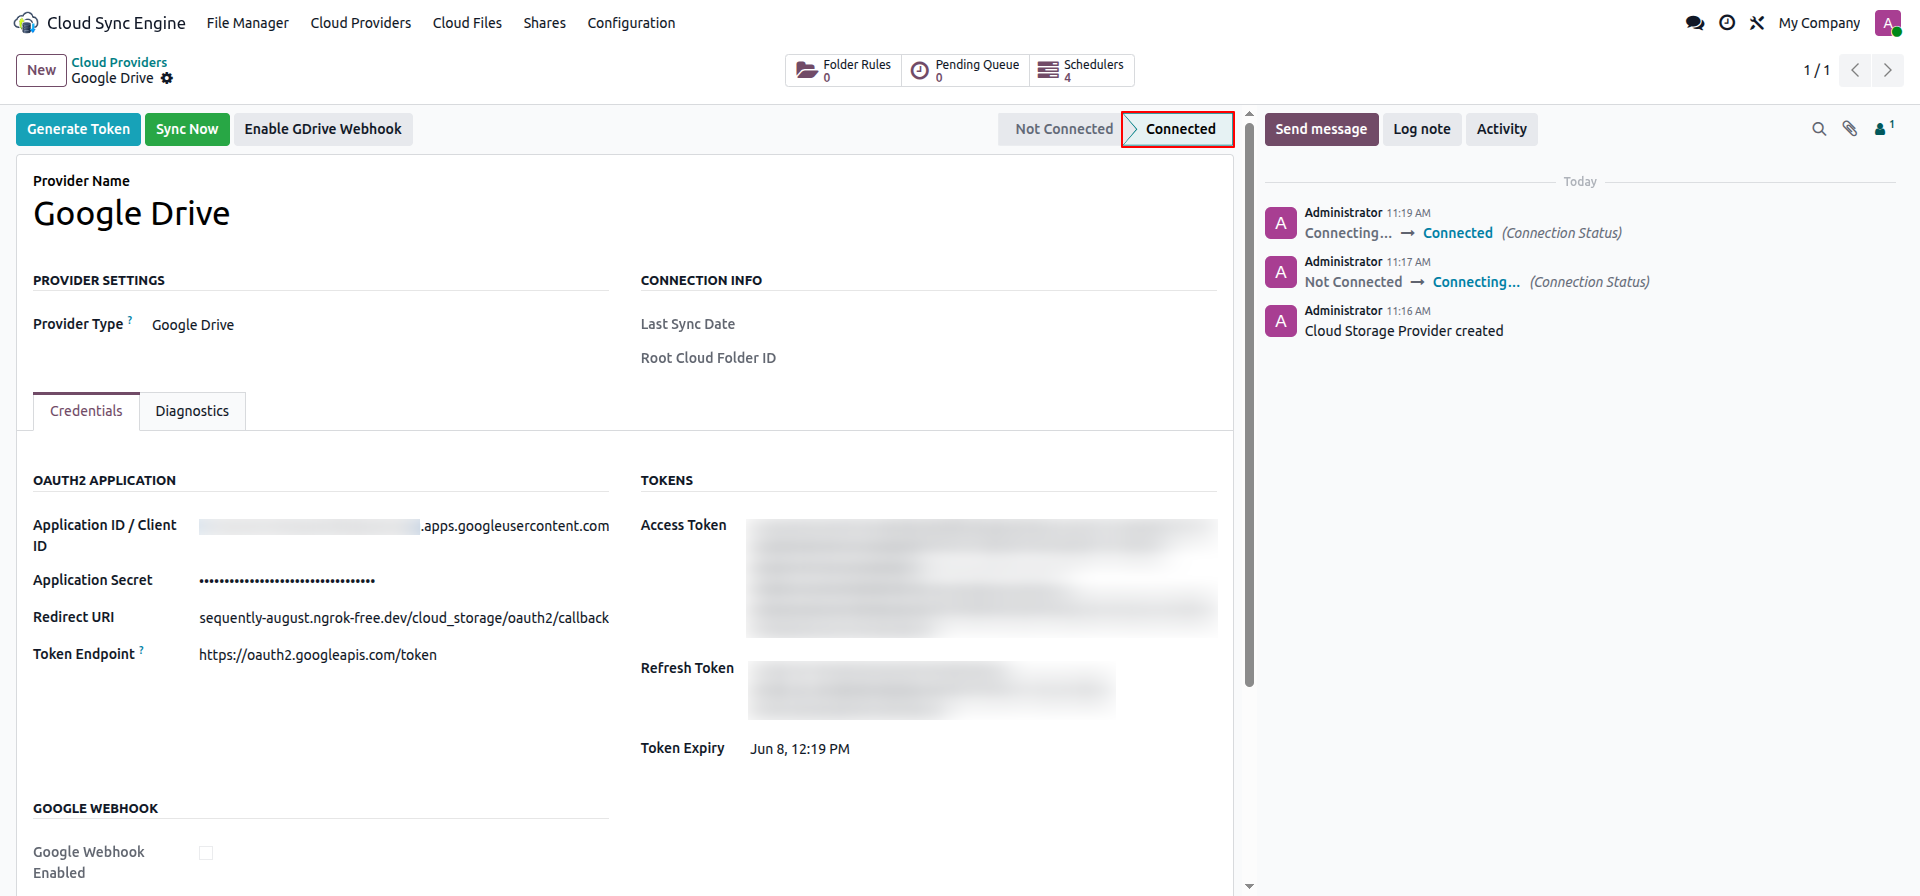Click Access Token field

[981, 578]
